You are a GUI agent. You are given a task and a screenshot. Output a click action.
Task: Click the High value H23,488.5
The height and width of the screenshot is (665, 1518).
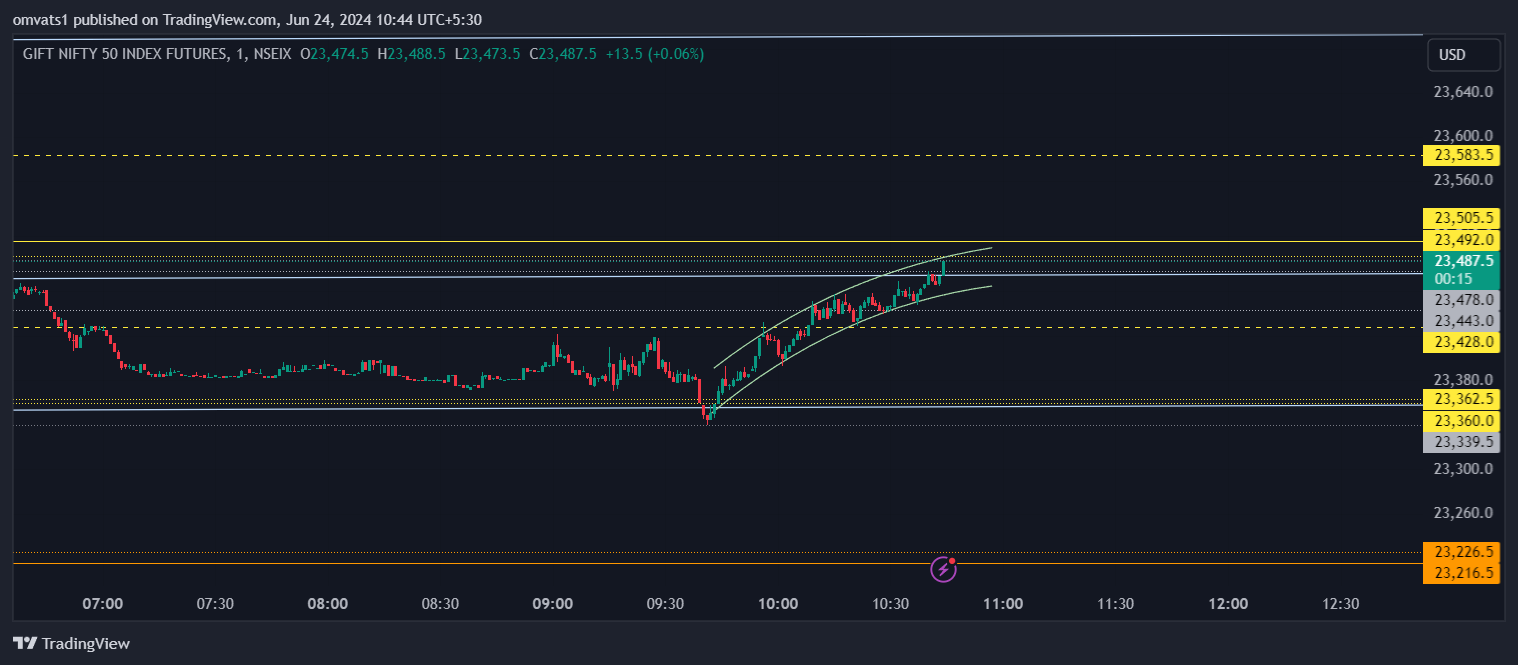[x=411, y=54]
